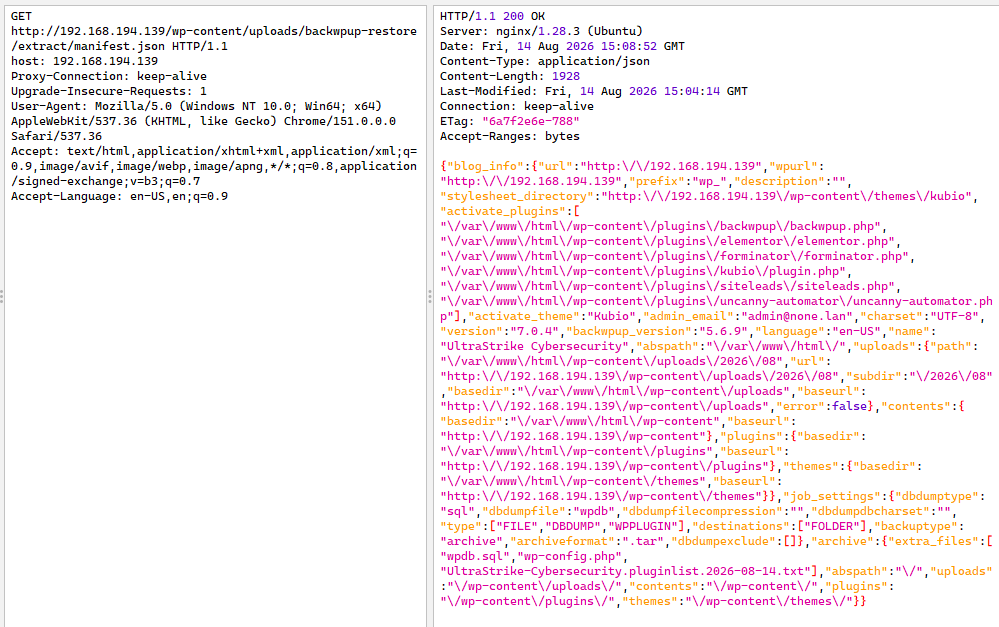
Task: Select the Upgrade-Insecure-Requests: 1 header
Action: click(109, 91)
